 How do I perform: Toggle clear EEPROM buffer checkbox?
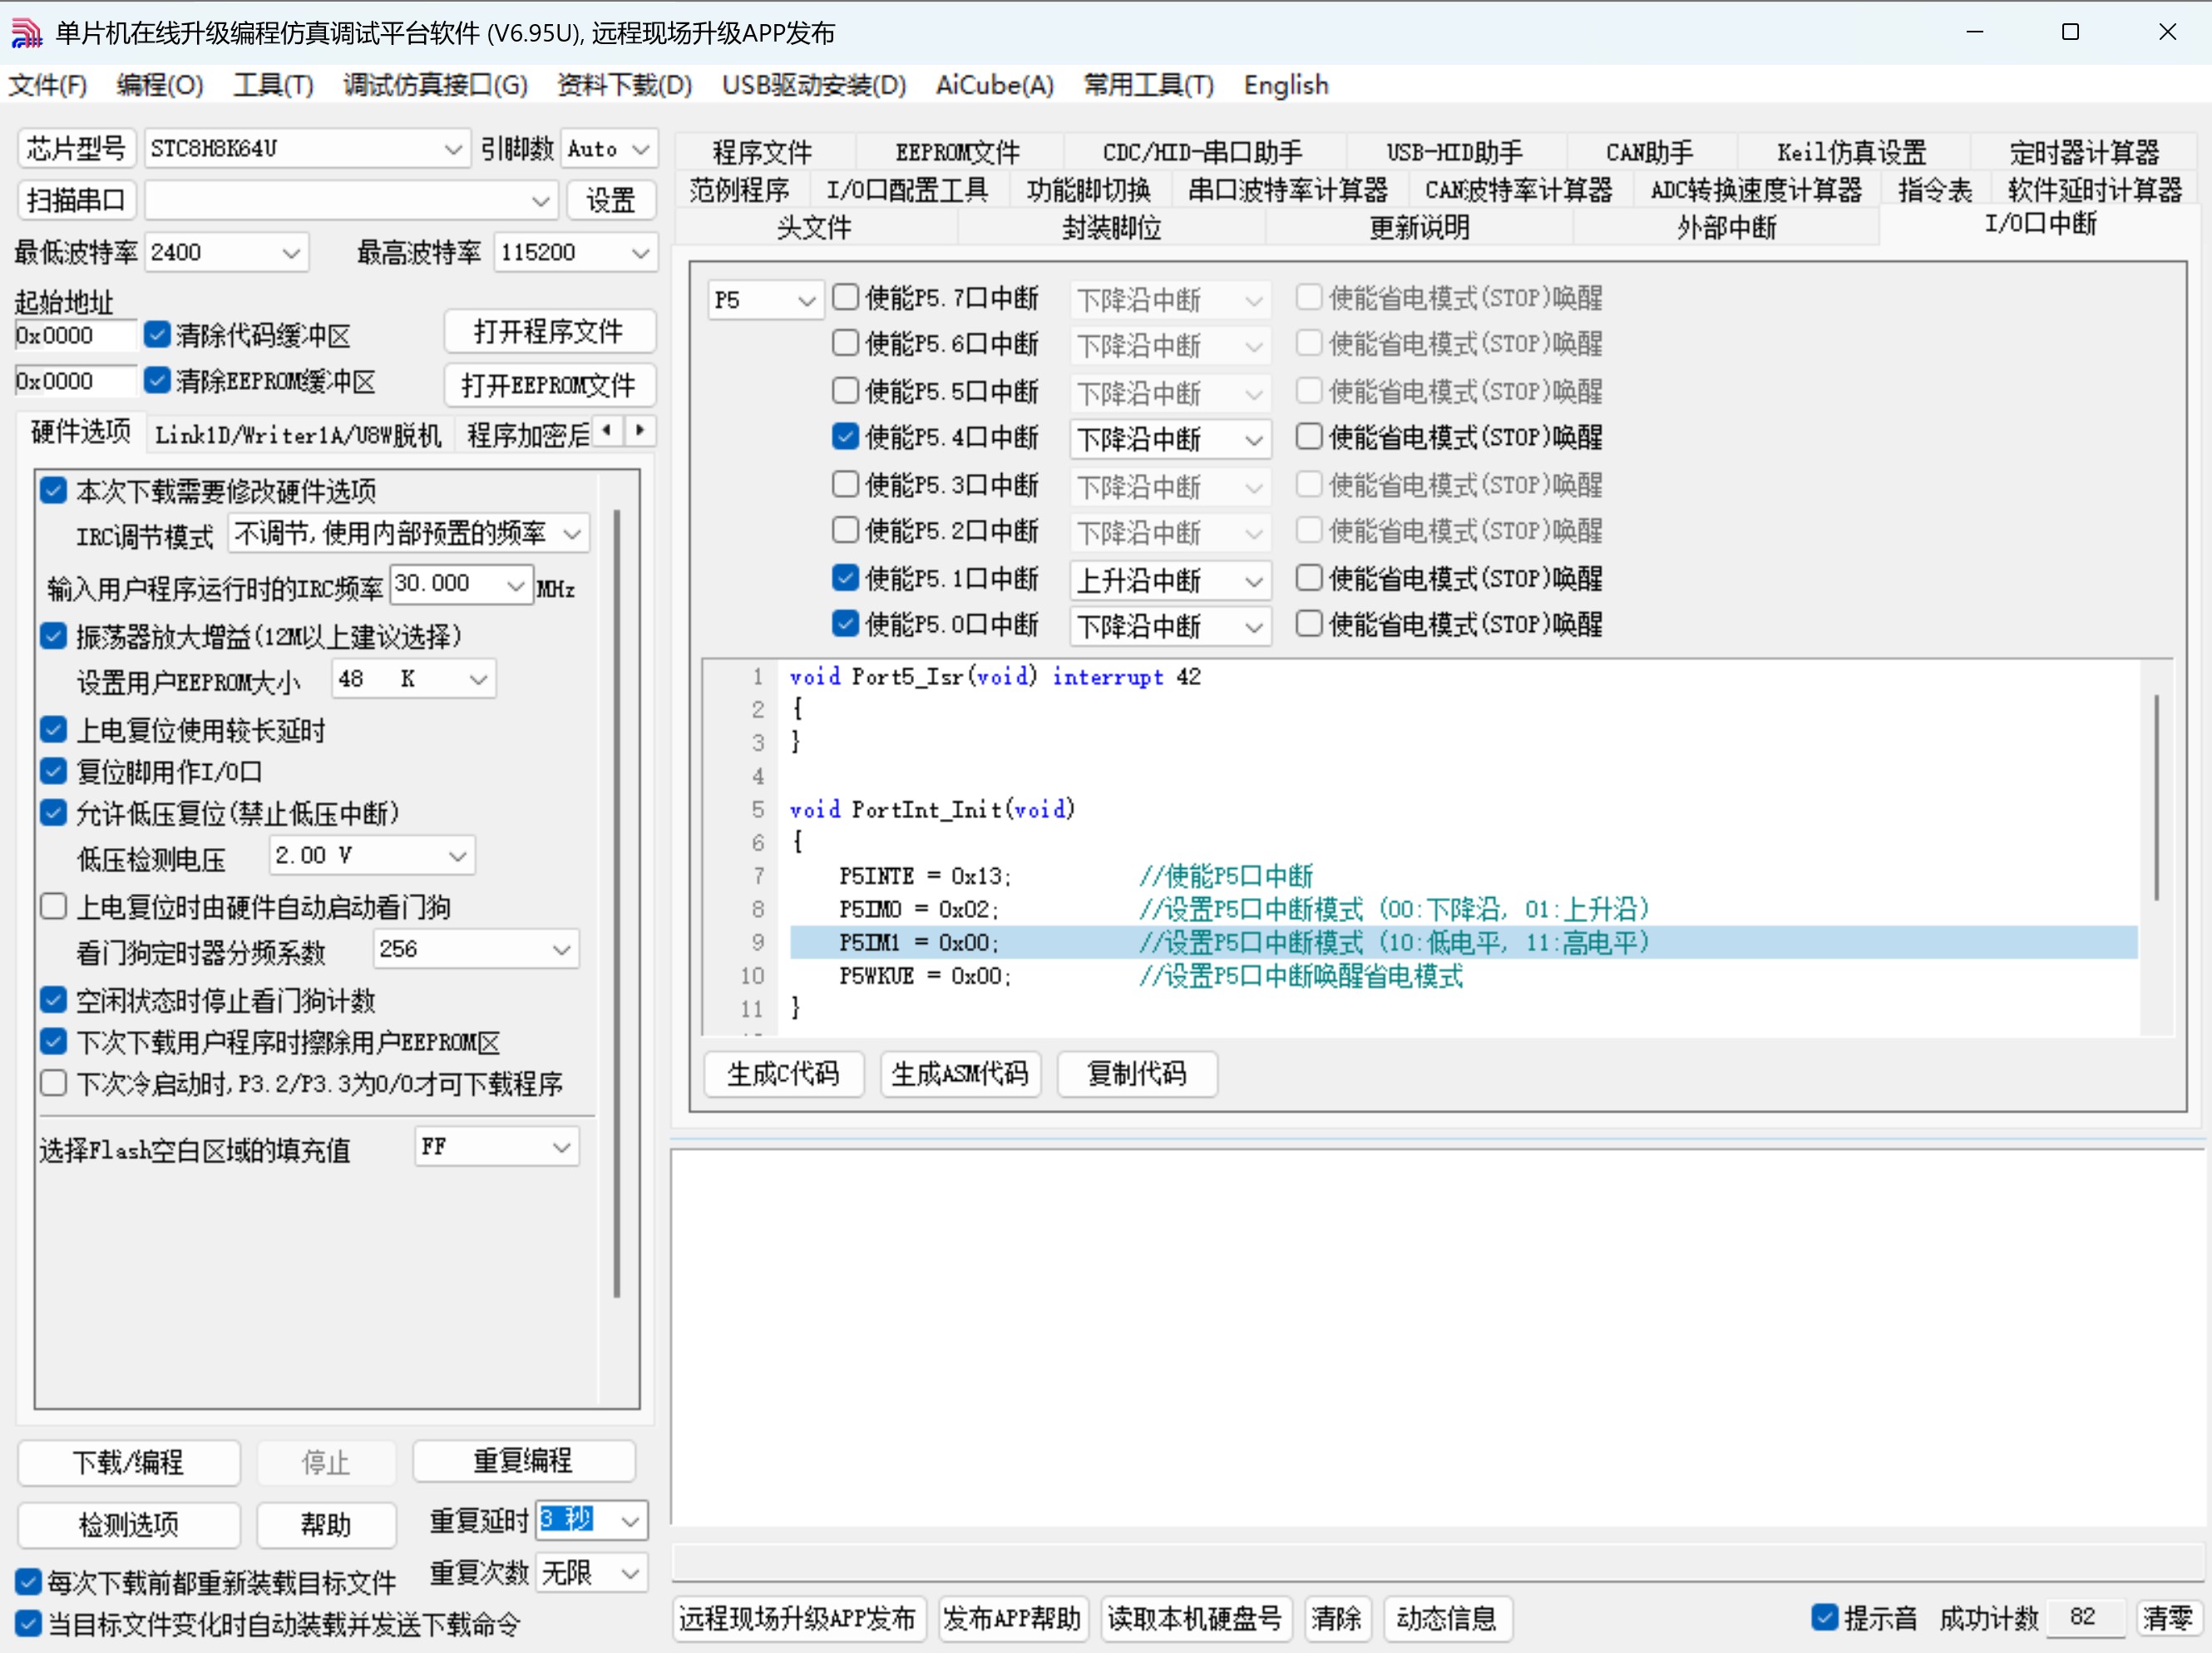[157, 381]
